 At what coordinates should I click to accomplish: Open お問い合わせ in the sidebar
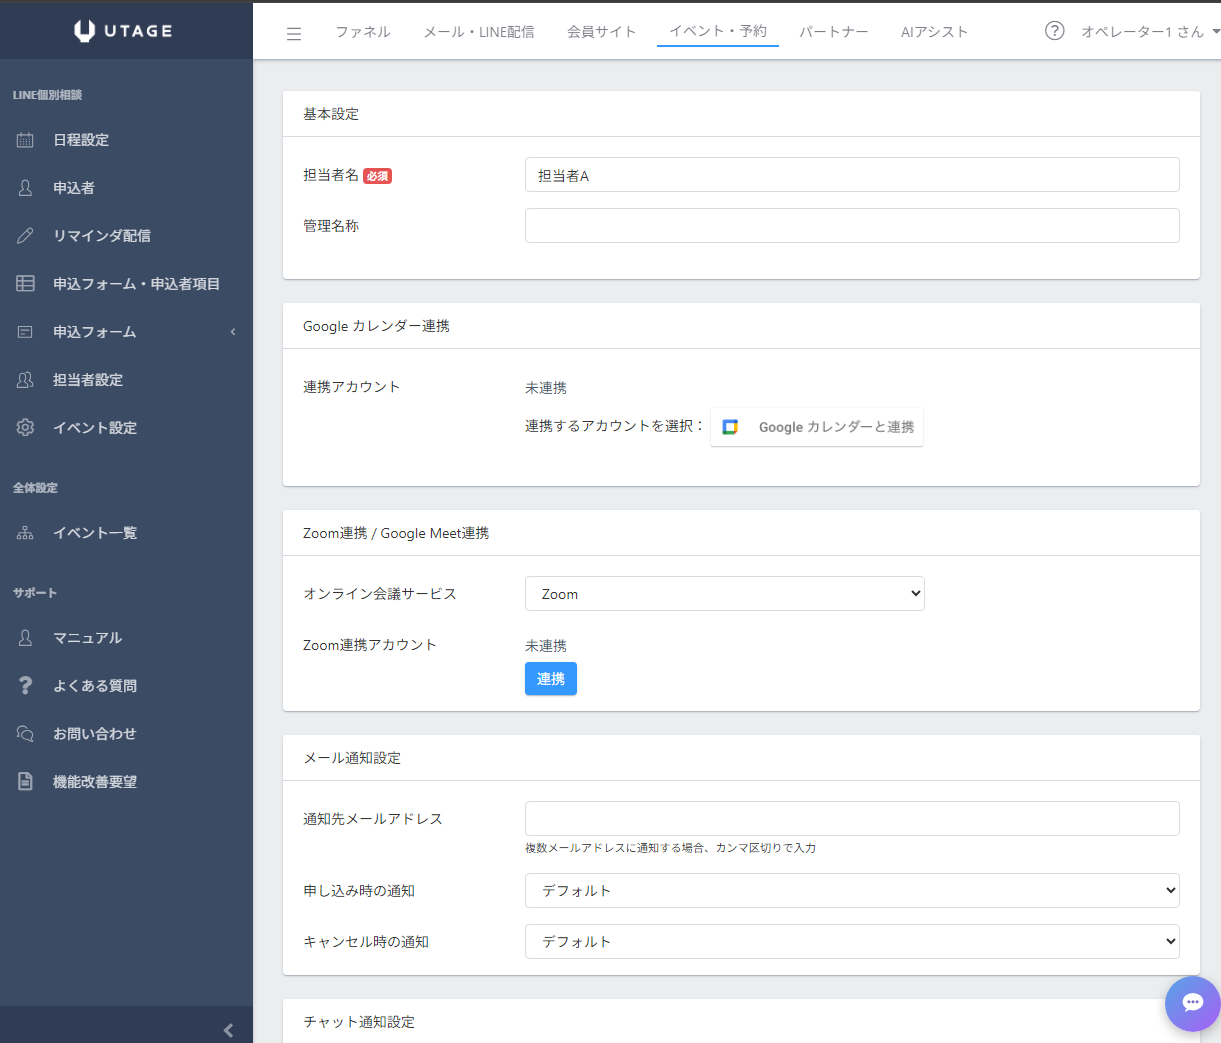click(x=95, y=734)
